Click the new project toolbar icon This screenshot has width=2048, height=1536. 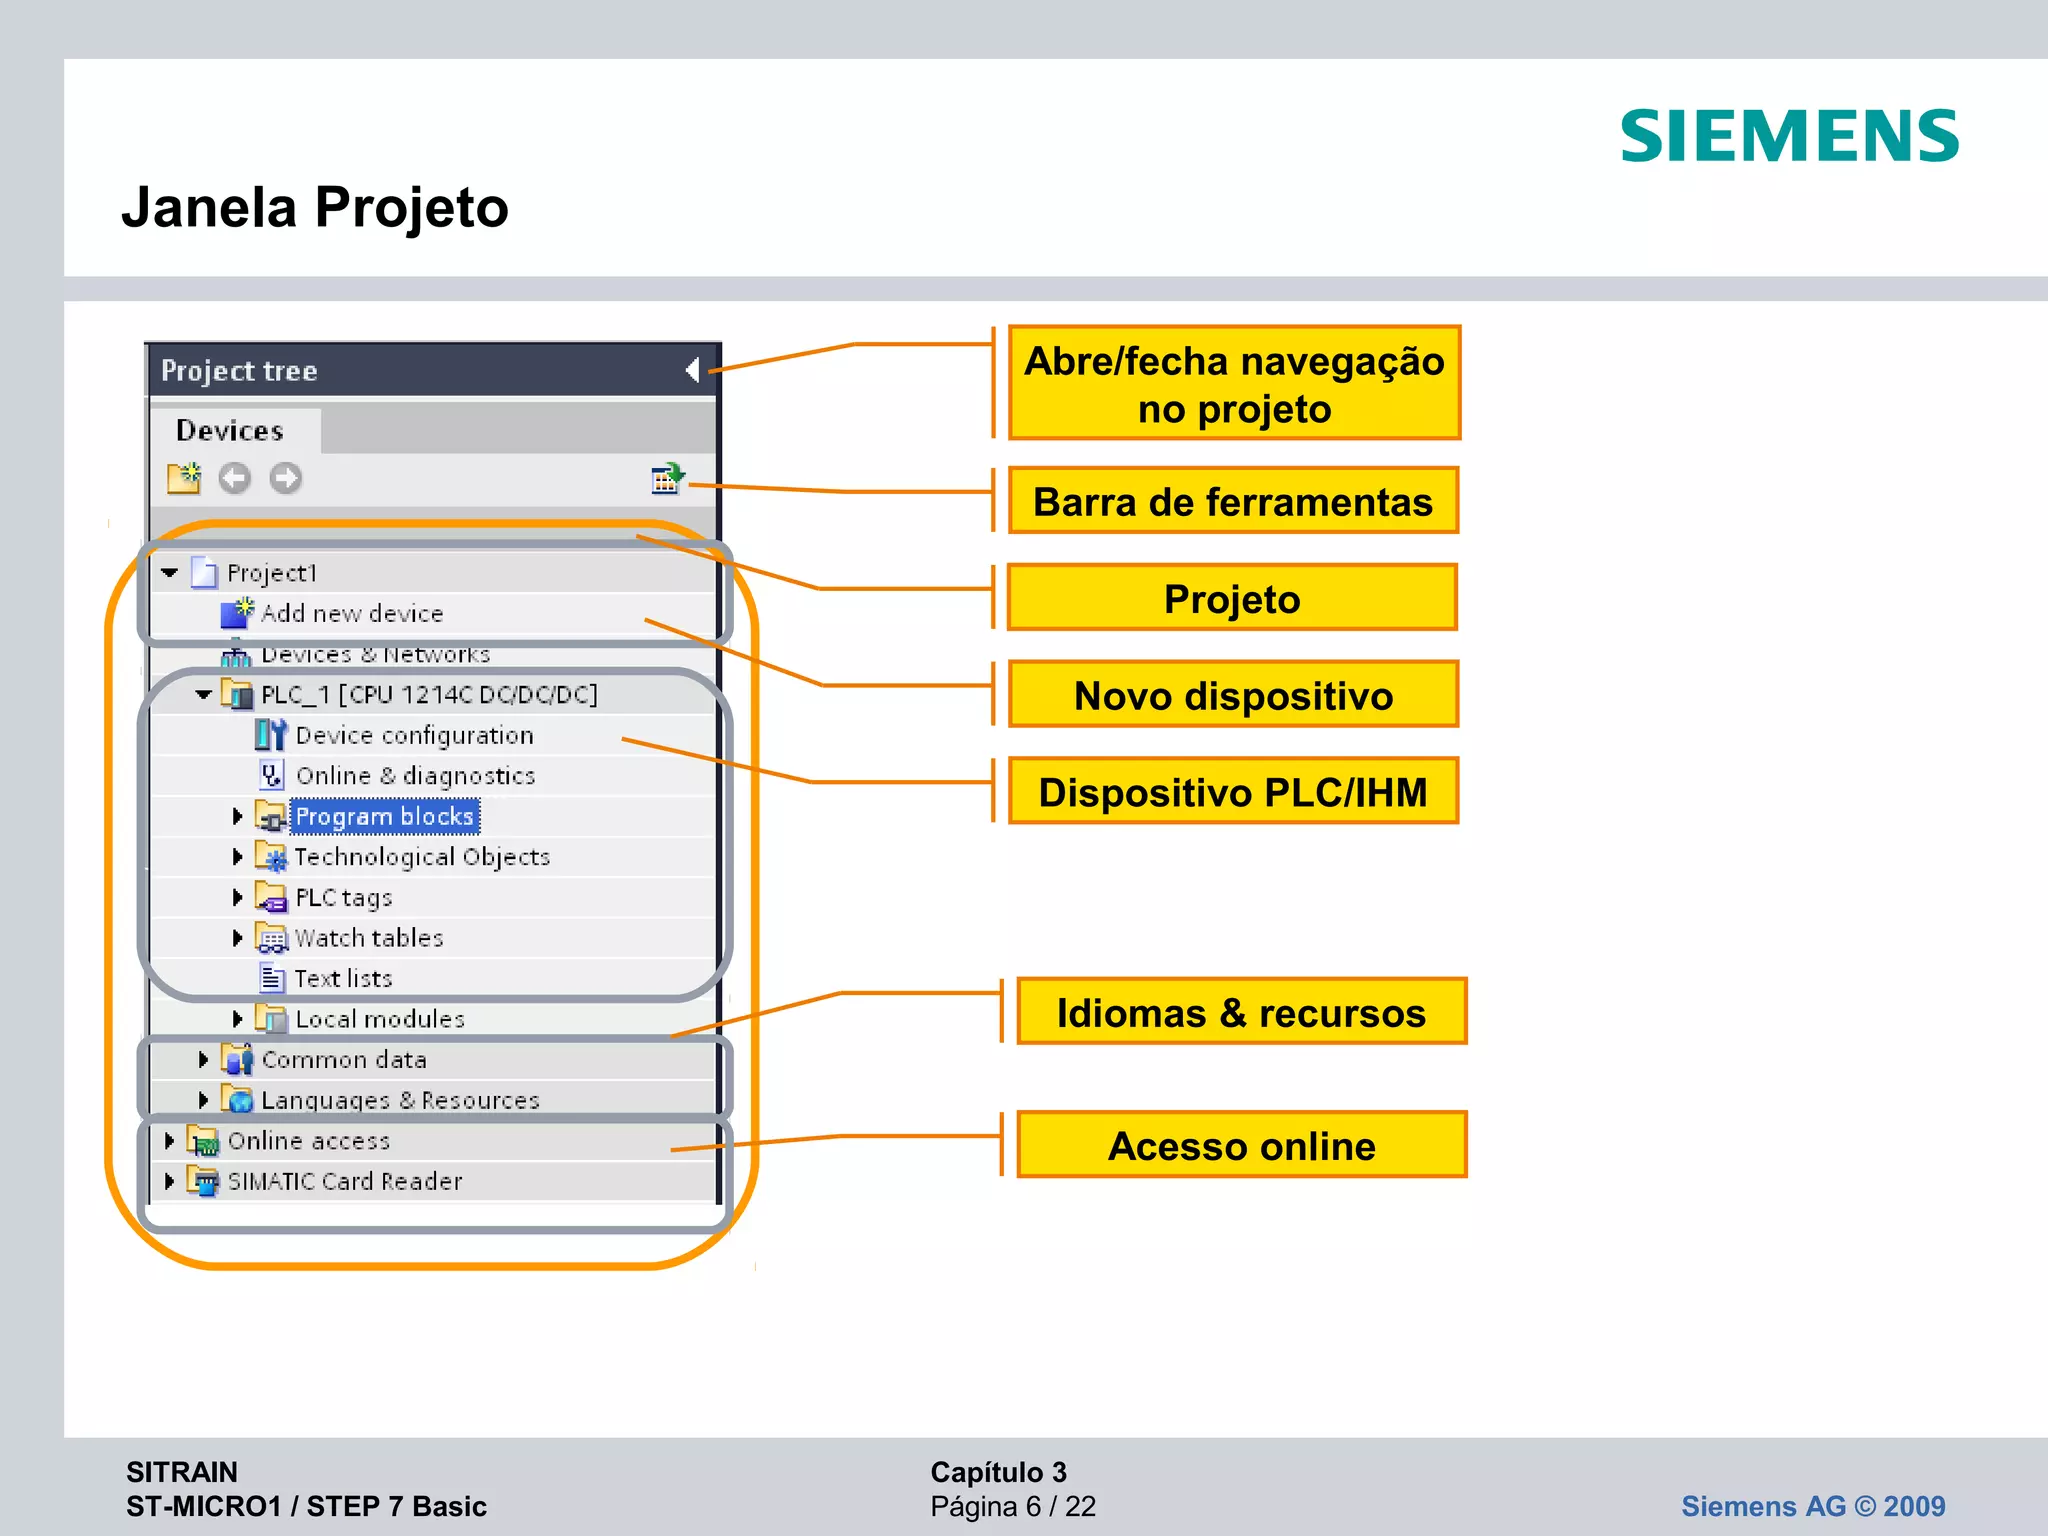pos(183,478)
